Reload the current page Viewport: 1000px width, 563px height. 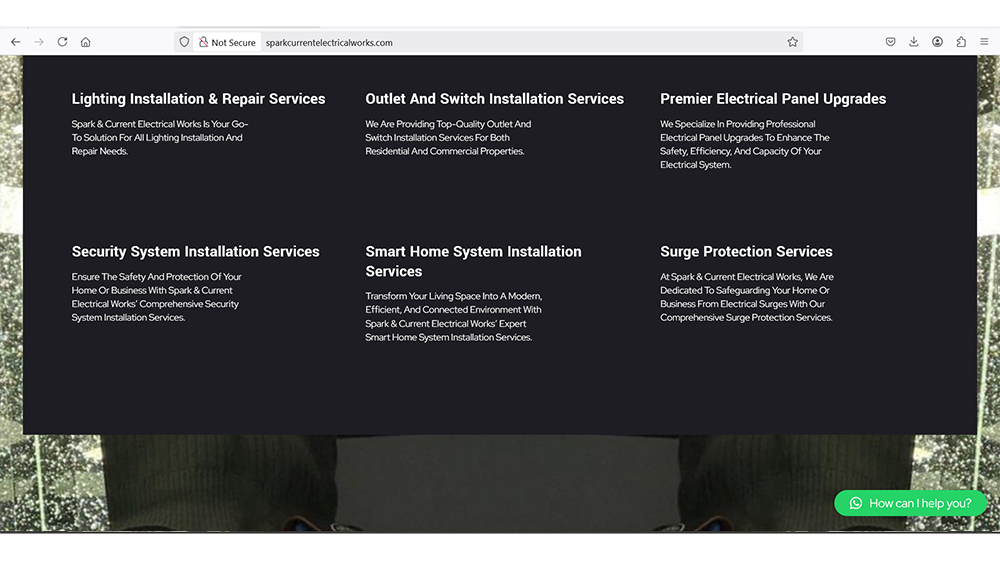62,42
